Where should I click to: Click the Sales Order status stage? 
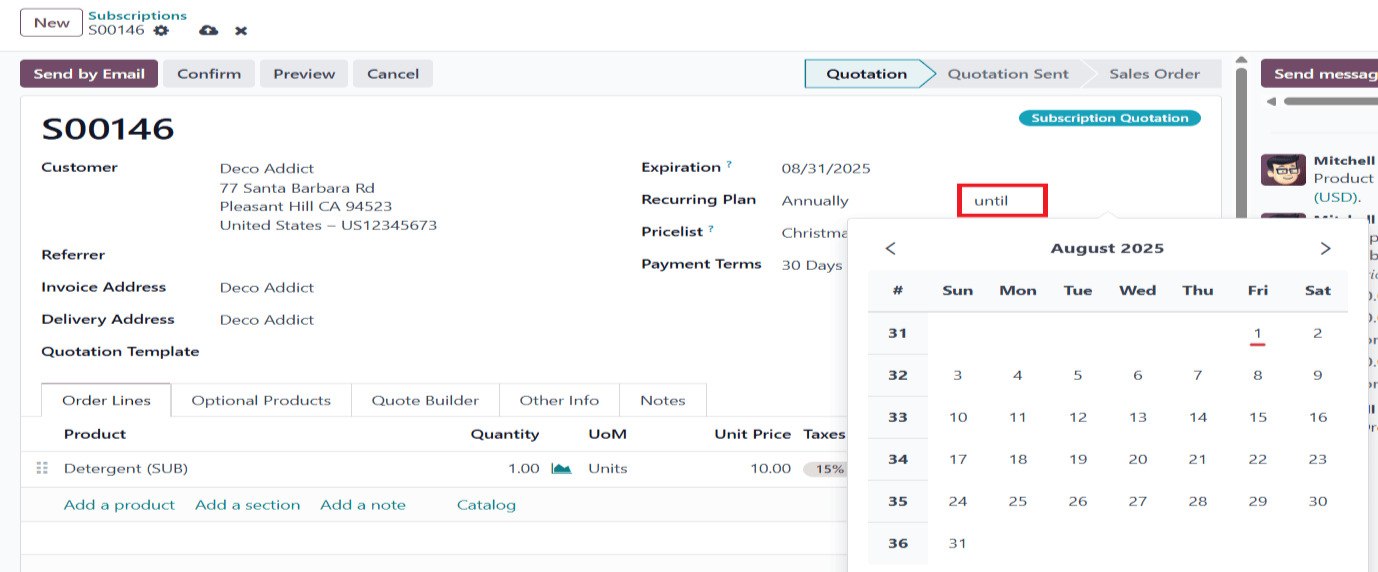(1154, 74)
